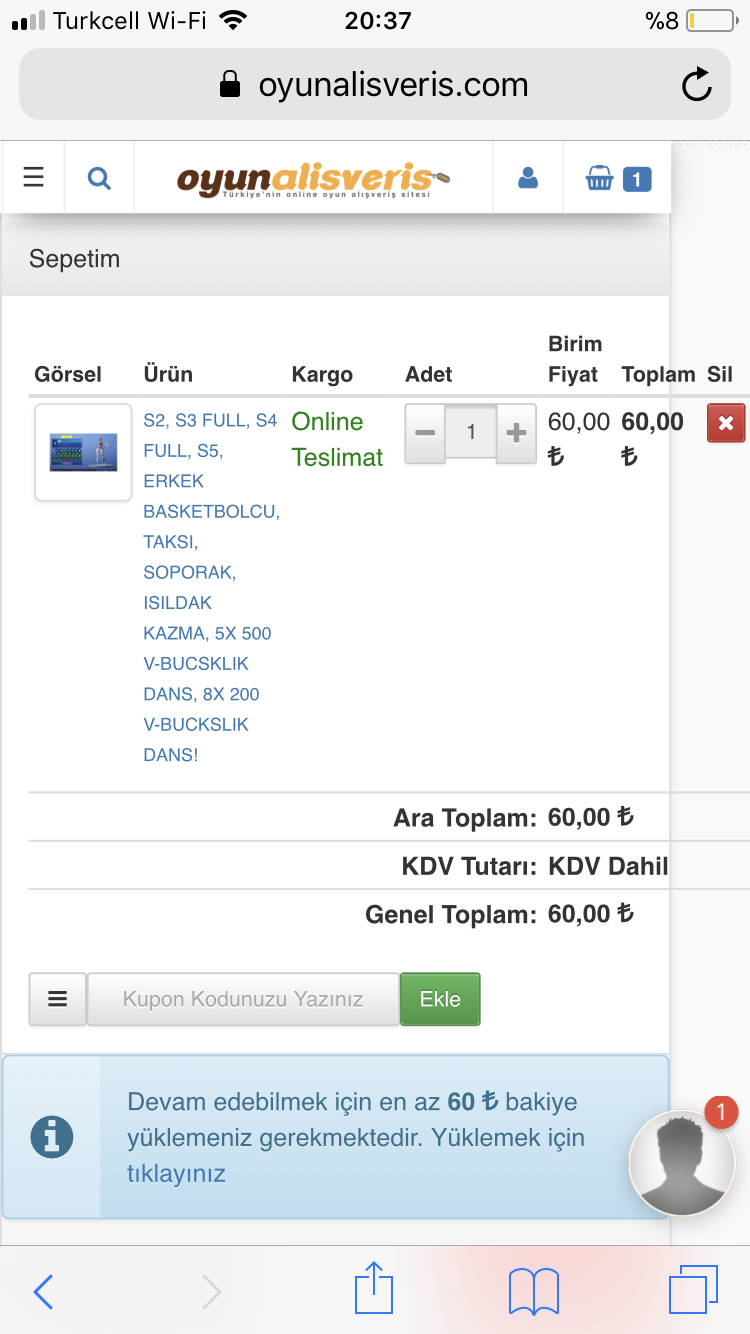750x1334 pixels.
Task: Focus the quantity number field
Action: click(x=471, y=433)
